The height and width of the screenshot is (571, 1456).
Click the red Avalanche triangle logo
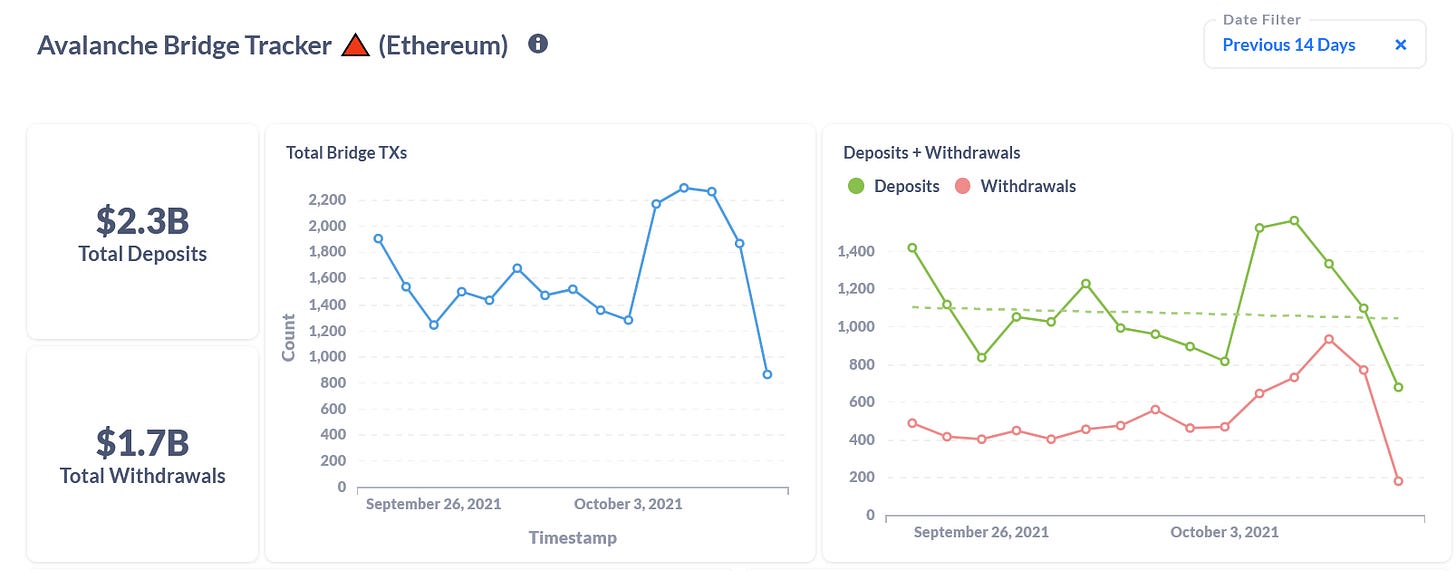(x=355, y=45)
